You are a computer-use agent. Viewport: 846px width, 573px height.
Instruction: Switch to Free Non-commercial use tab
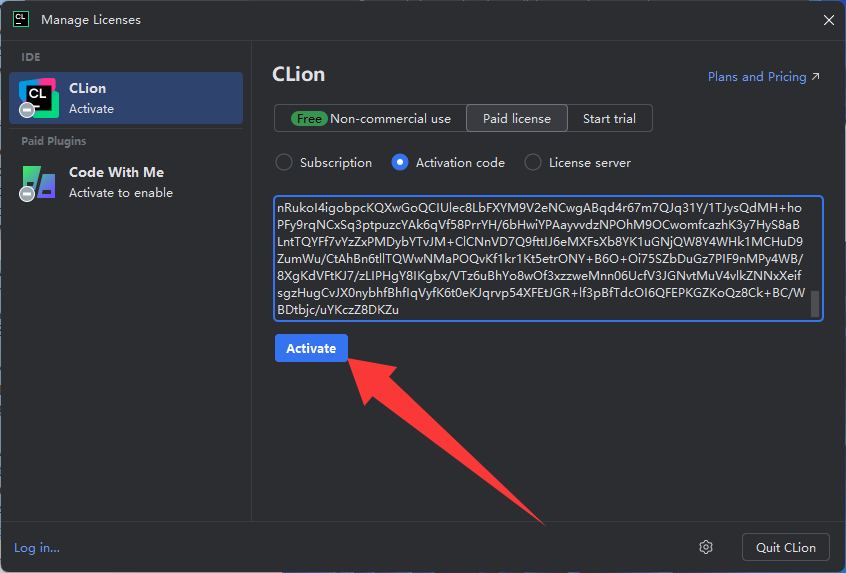pyautogui.click(x=371, y=118)
